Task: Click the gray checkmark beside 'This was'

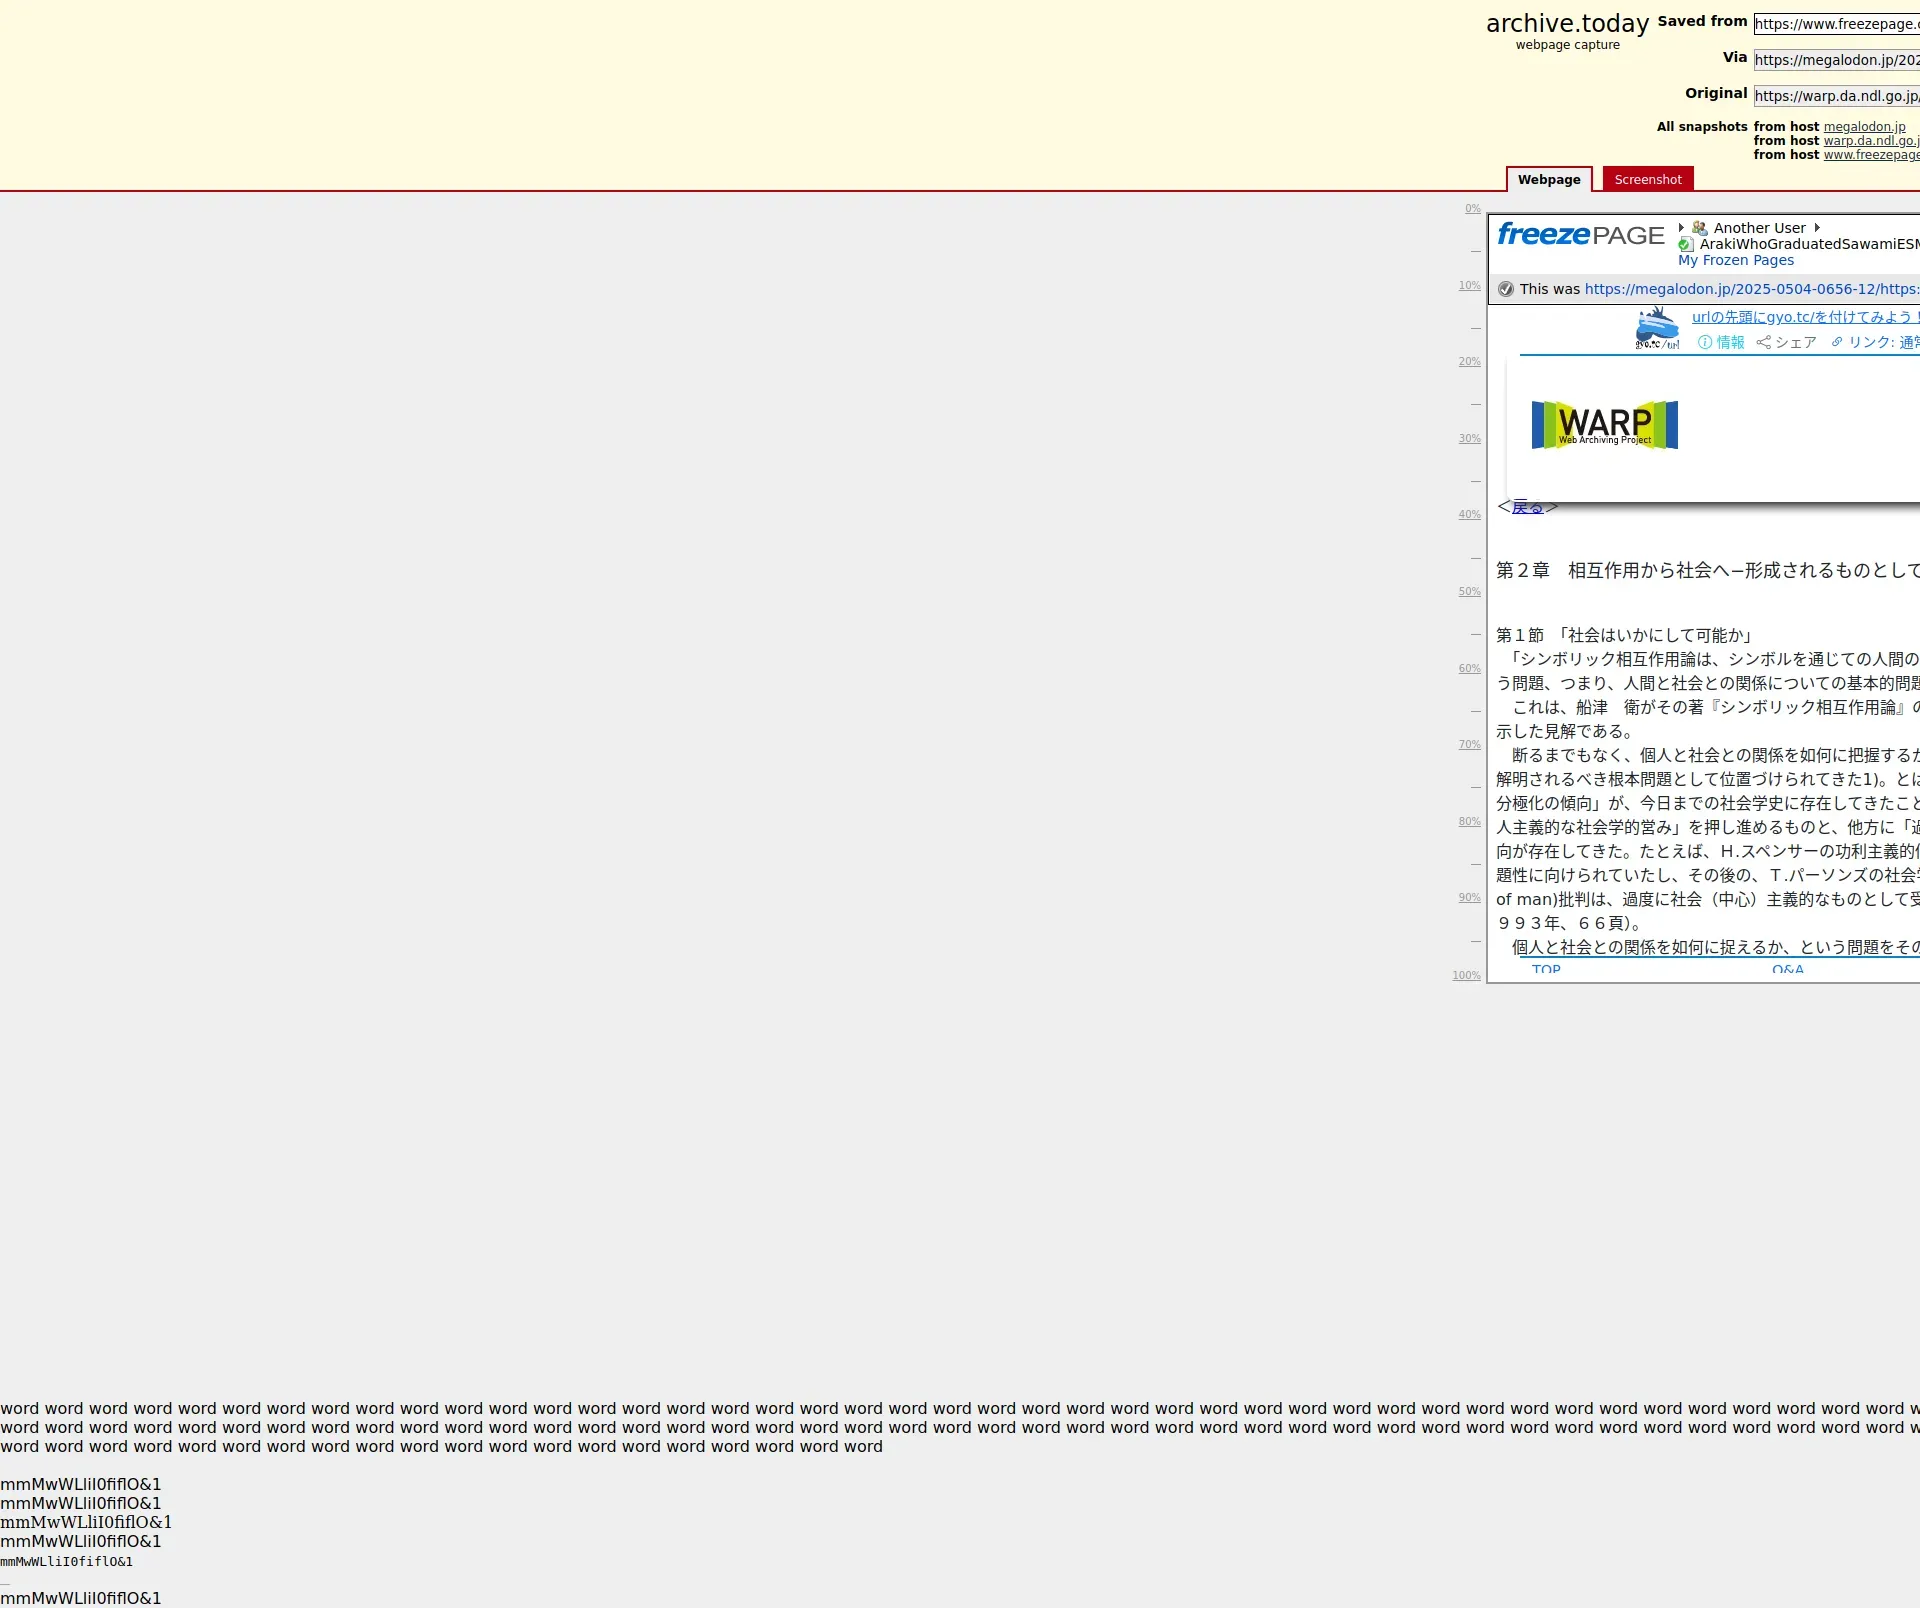Action: pos(1506,289)
